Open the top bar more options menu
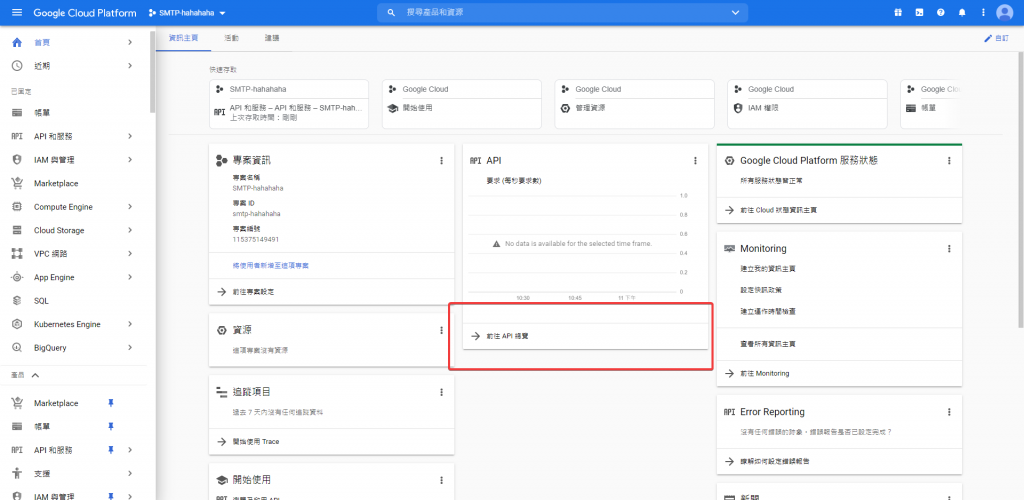The width and height of the screenshot is (1024, 500). point(984,12)
